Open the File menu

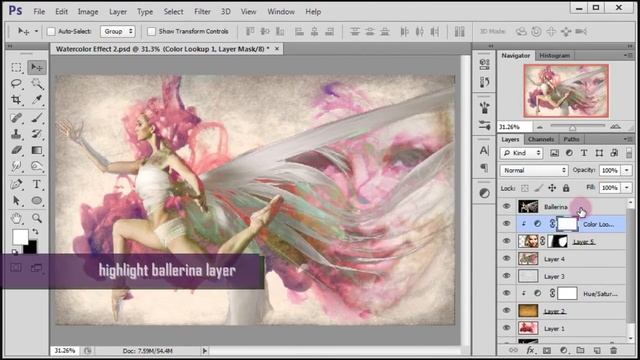click(x=39, y=12)
